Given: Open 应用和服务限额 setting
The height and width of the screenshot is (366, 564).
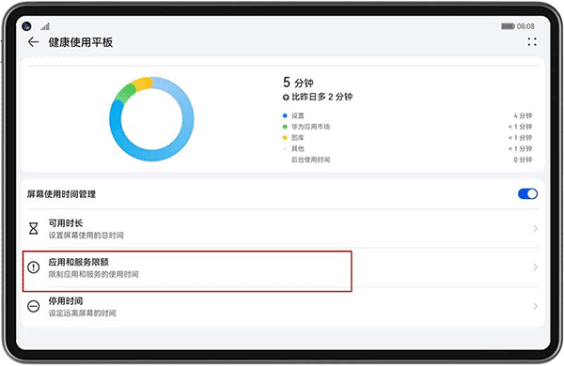Looking at the screenshot, I should coord(282,267).
